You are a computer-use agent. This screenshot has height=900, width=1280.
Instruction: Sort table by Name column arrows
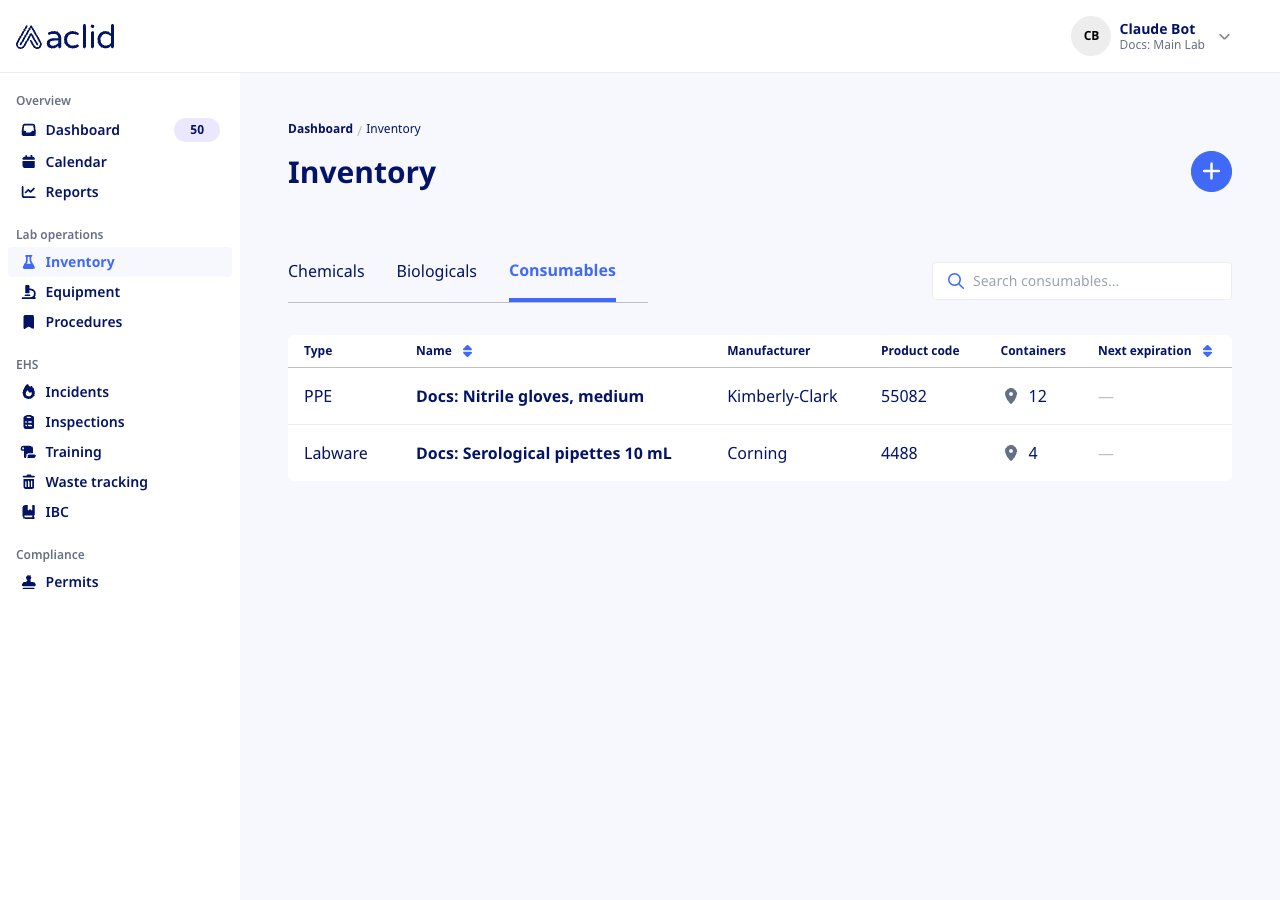point(467,351)
